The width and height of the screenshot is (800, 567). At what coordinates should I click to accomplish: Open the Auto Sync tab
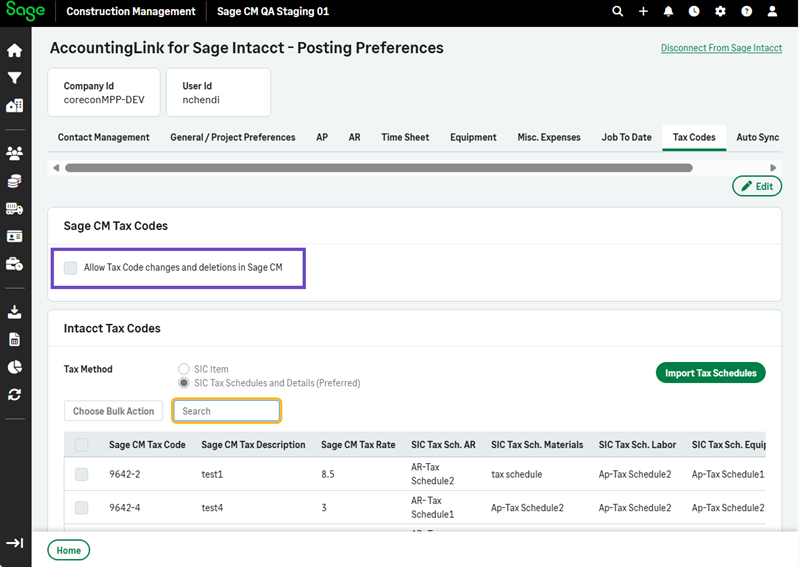click(758, 137)
